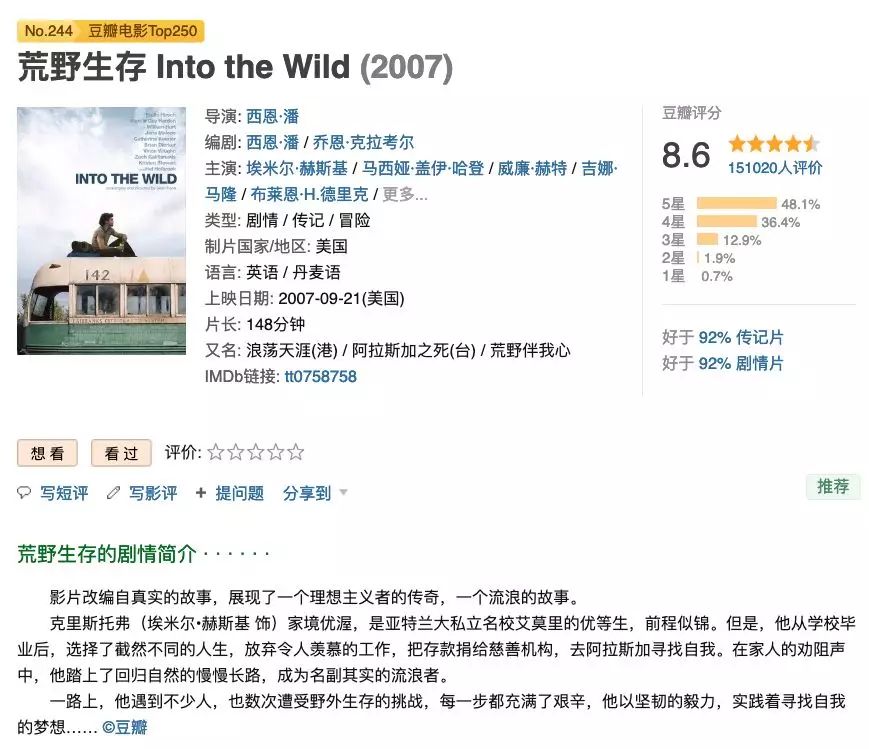This screenshot has width=869, height=749.
Task: Open the 分享到 dropdown
Action: (315, 493)
